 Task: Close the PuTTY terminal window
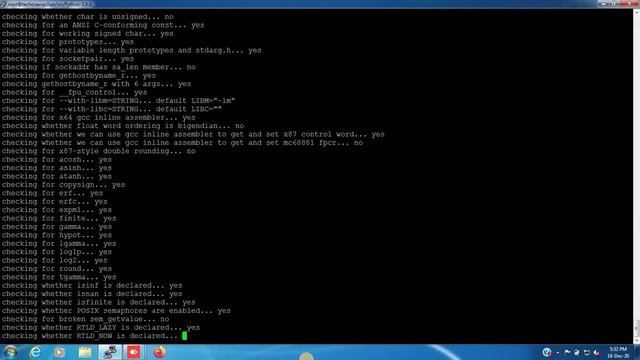tap(629, 4)
